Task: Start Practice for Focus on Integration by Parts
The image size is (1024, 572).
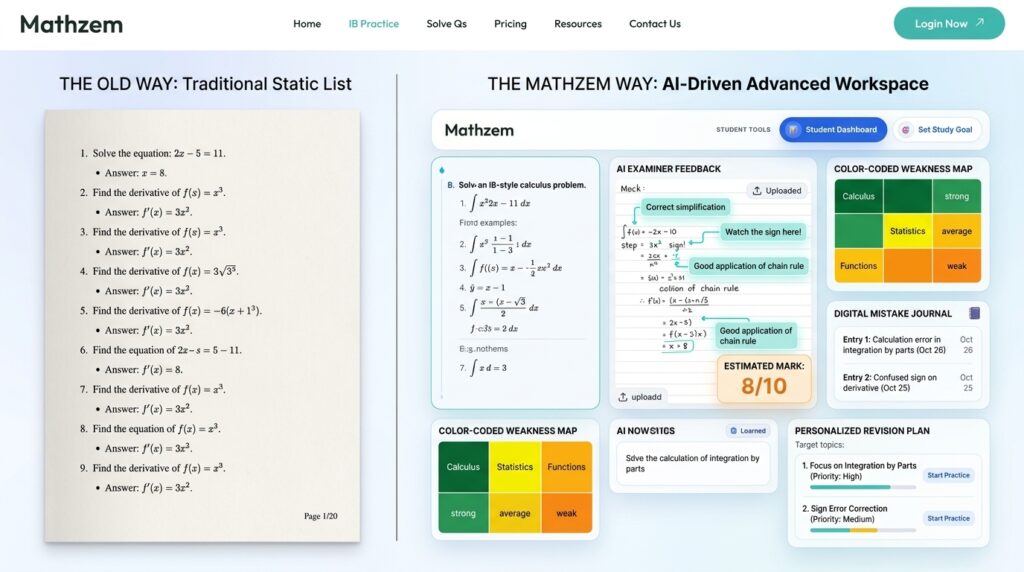Action: [x=948, y=475]
